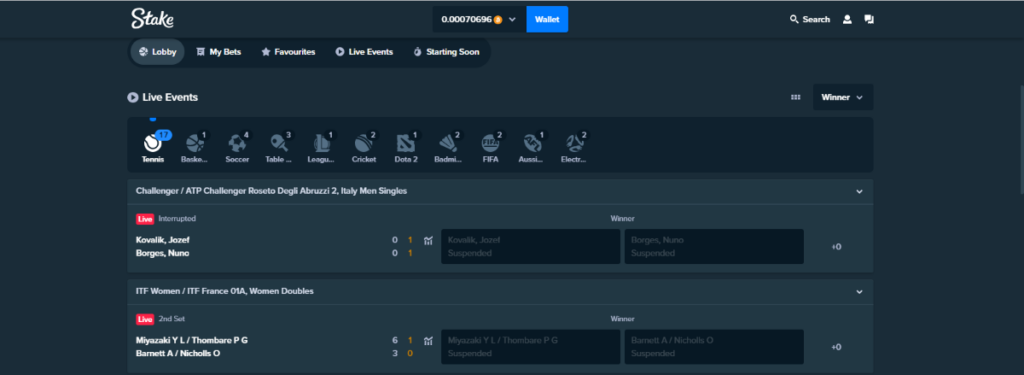Open the chat bubbles icon
The width and height of the screenshot is (1024, 375).
click(869, 20)
